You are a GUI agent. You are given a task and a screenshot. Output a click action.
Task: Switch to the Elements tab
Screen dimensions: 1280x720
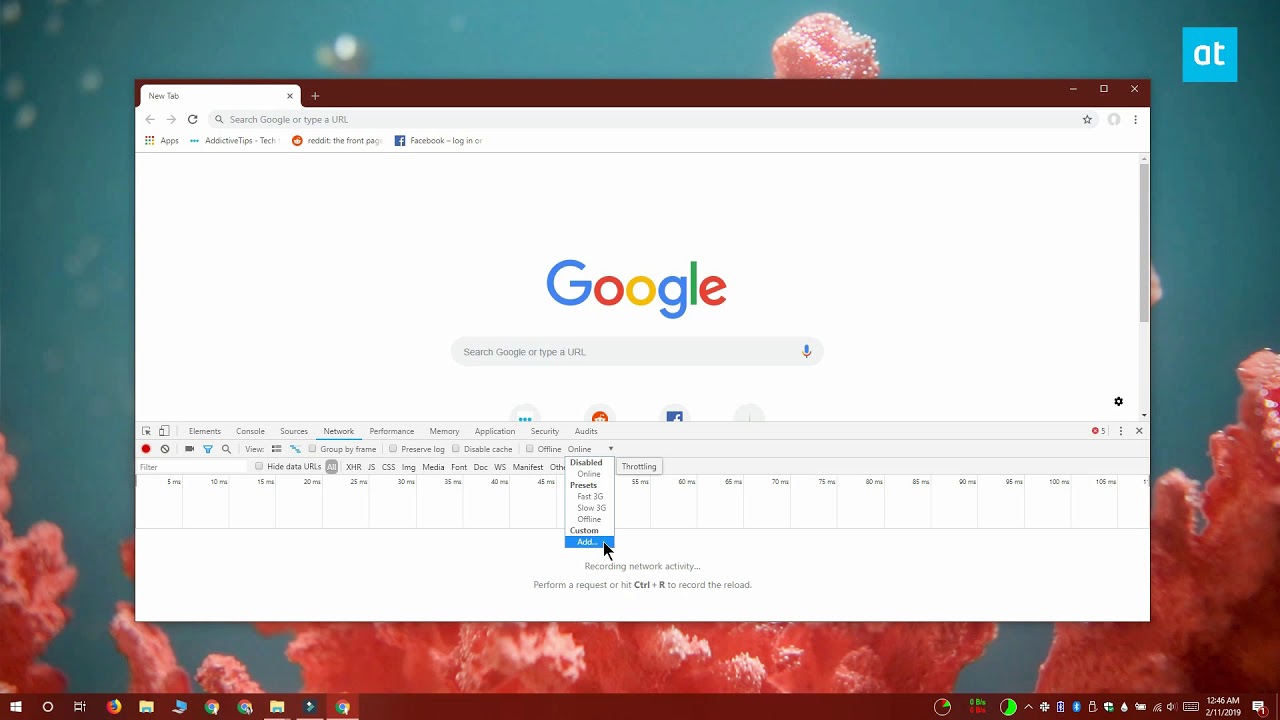[205, 431]
